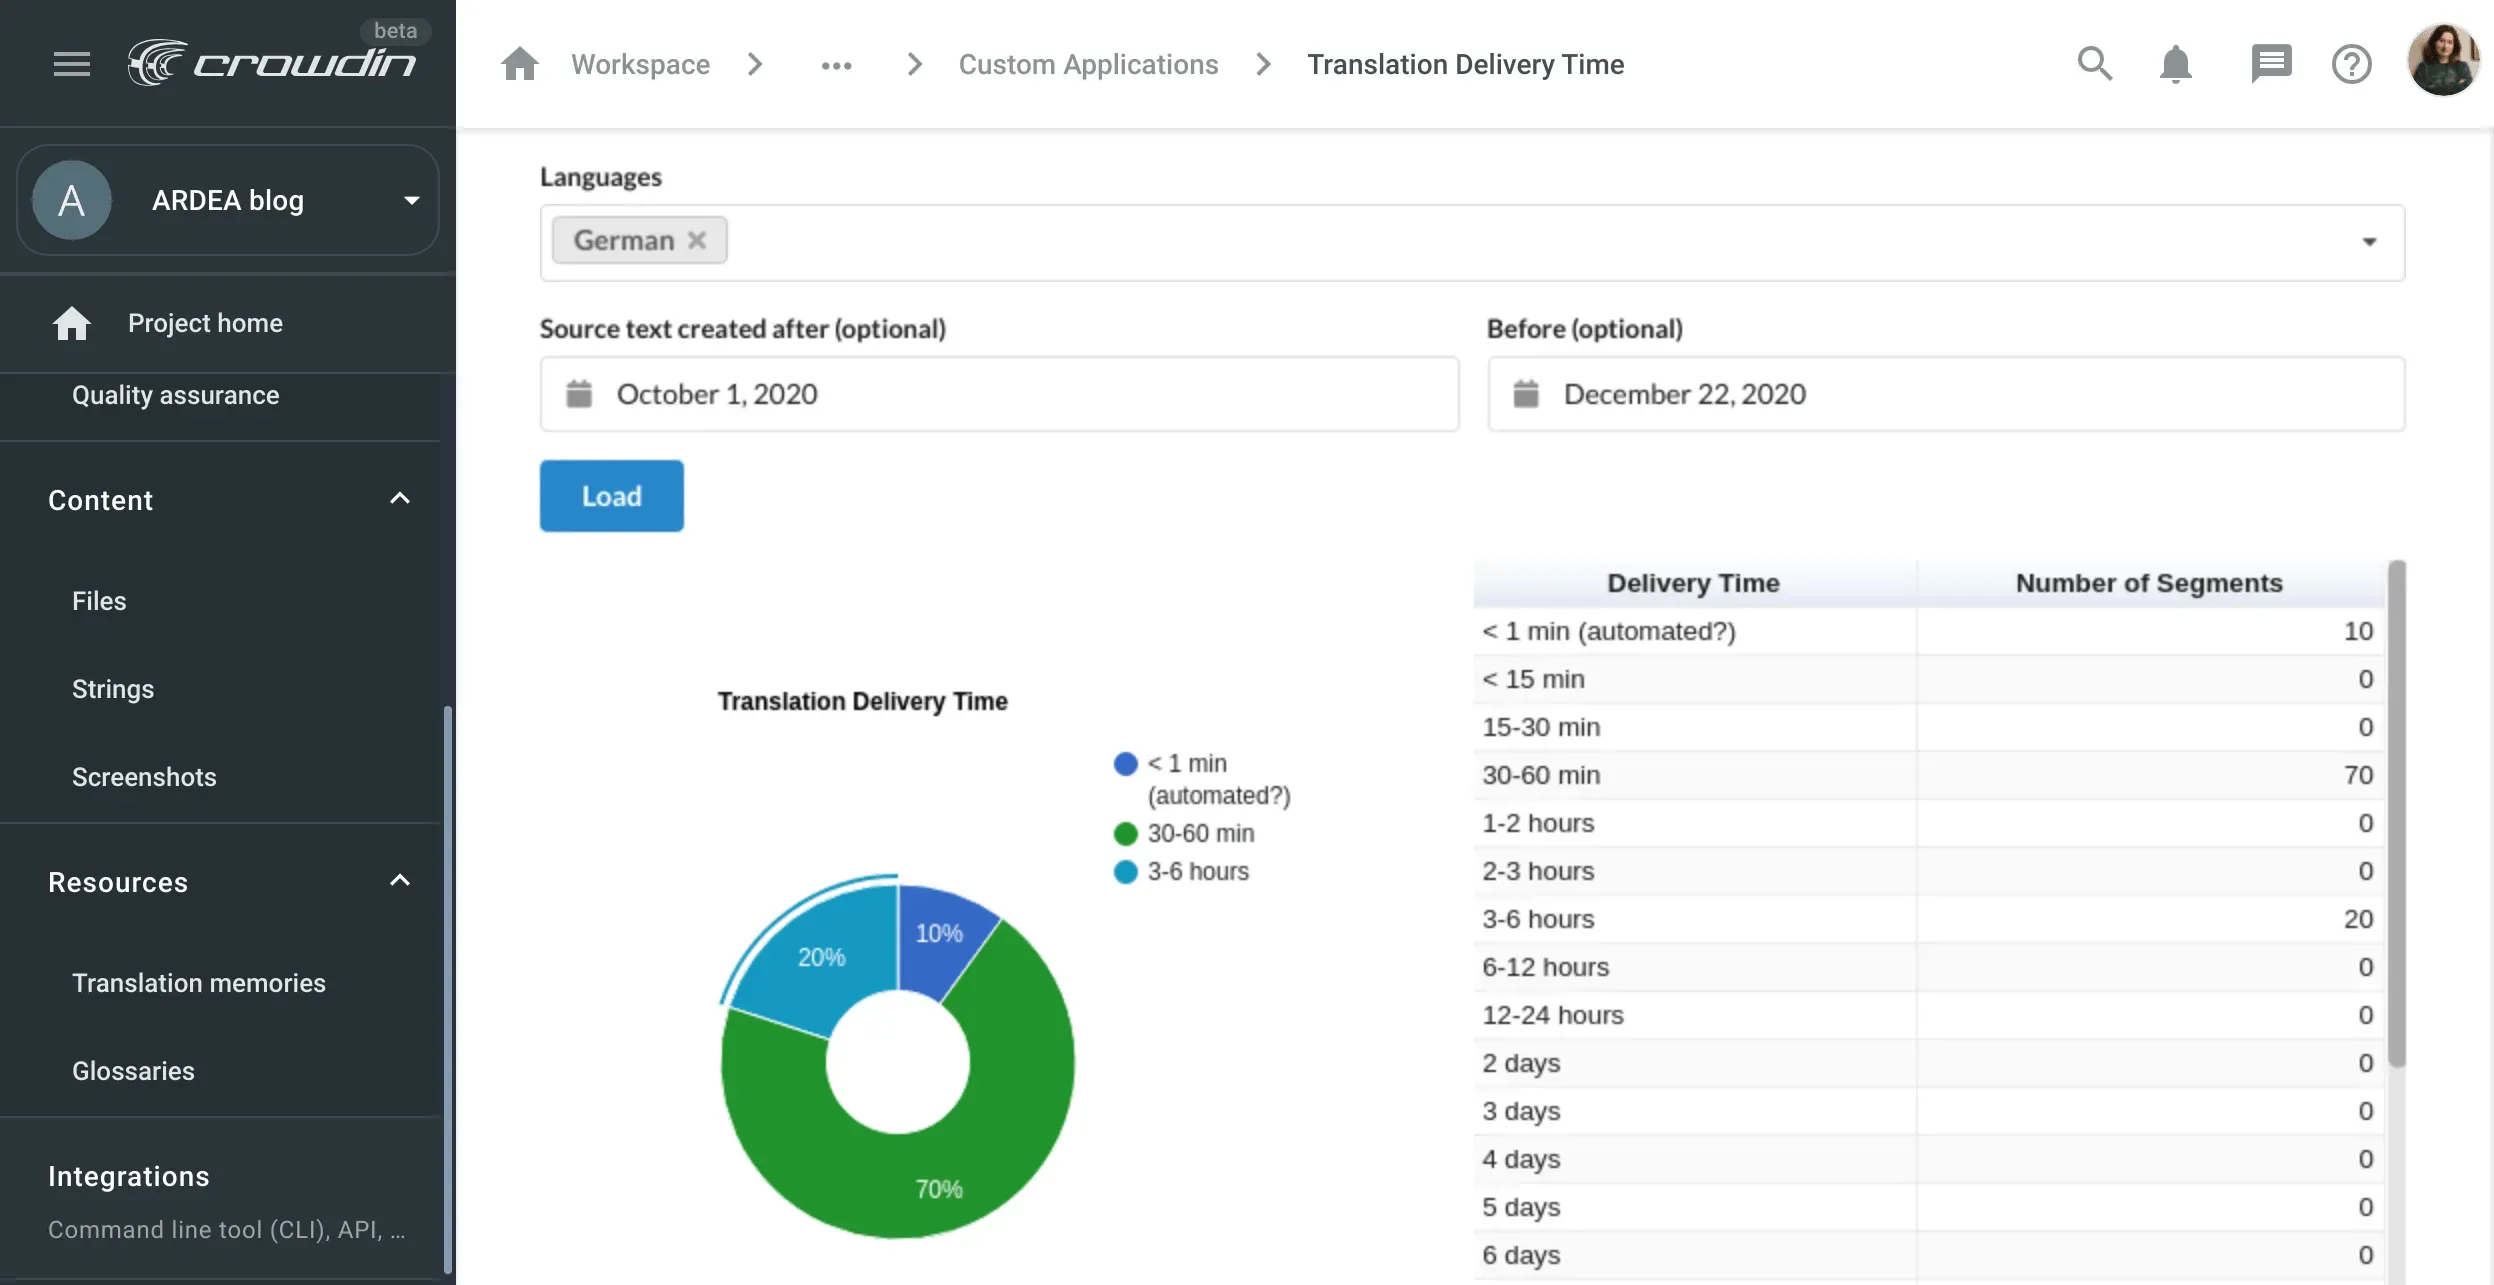Collapse the Content section in sidebar
Image resolution: width=2494 pixels, height=1285 pixels.
tap(399, 499)
